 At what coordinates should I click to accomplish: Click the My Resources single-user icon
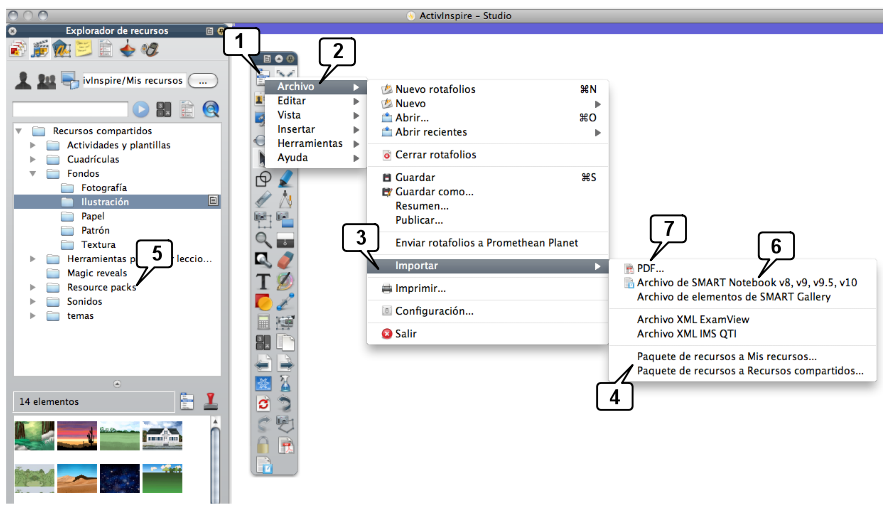click(21, 81)
